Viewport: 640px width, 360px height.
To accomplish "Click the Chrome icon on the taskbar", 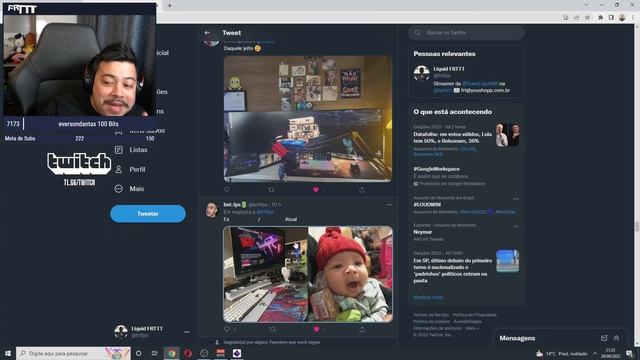I will (x=171, y=353).
